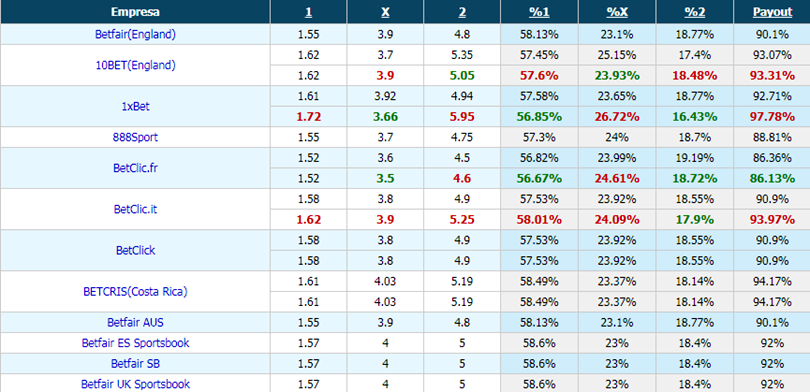Viewport: 810px width, 392px height.
Task: Open the Betfair(England) company link
Action: (x=135, y=35)
